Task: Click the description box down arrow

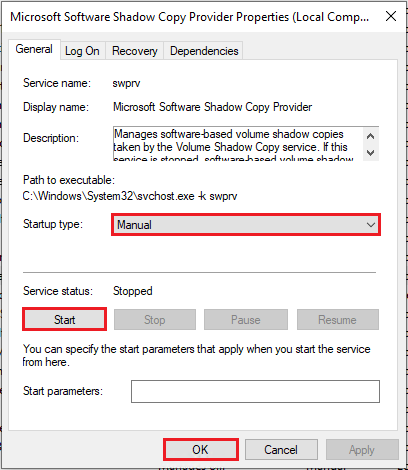Action: (370, 153)
